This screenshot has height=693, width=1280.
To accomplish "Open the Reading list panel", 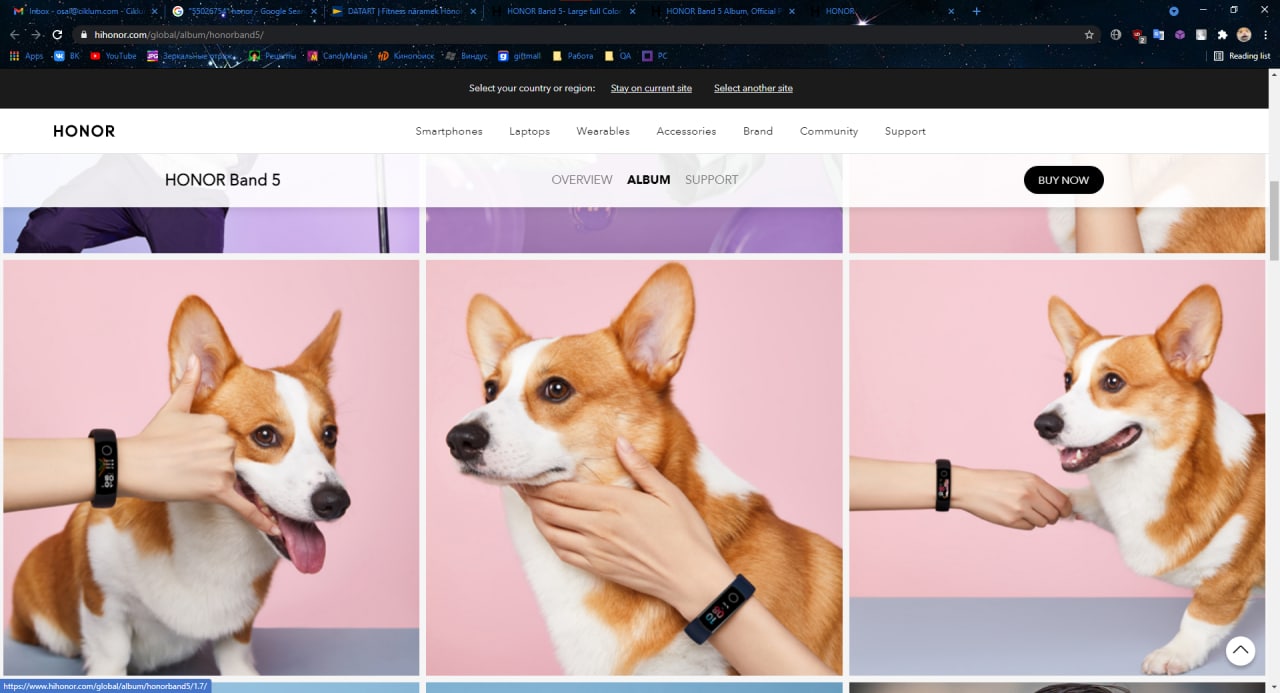I will tap(1242, 56).
